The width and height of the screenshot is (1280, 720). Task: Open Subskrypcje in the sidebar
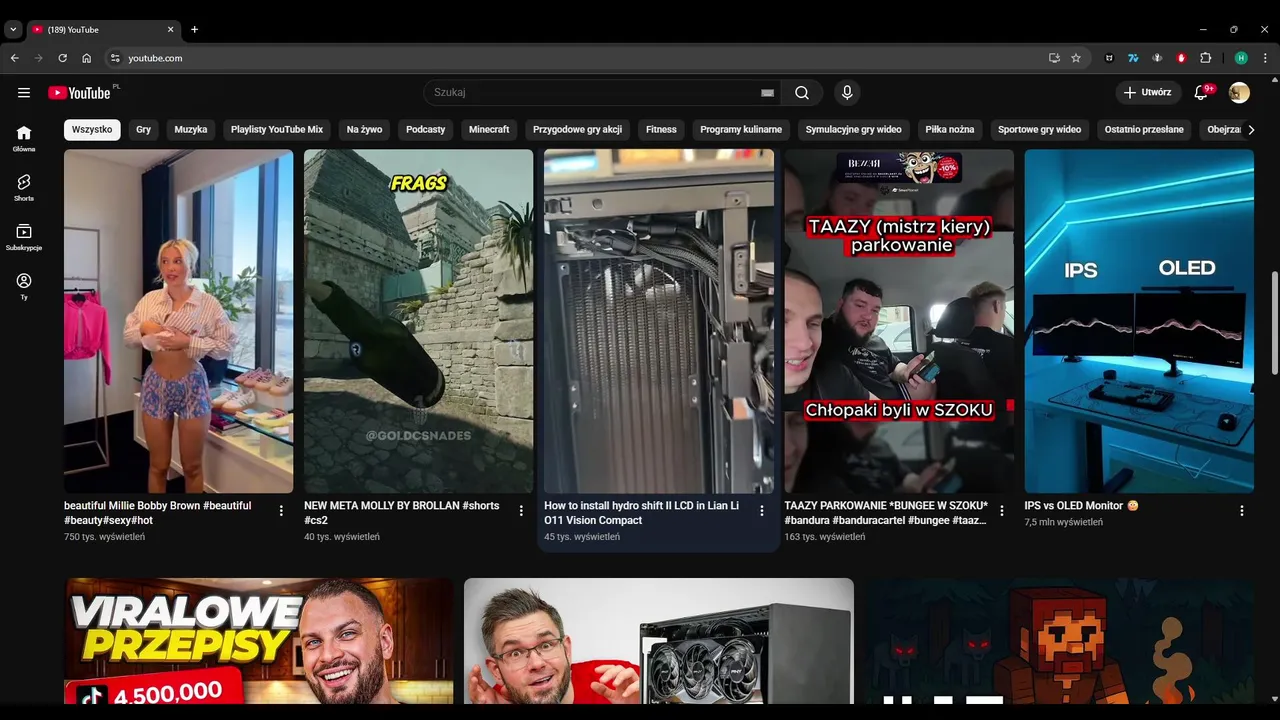coord(24,237)
